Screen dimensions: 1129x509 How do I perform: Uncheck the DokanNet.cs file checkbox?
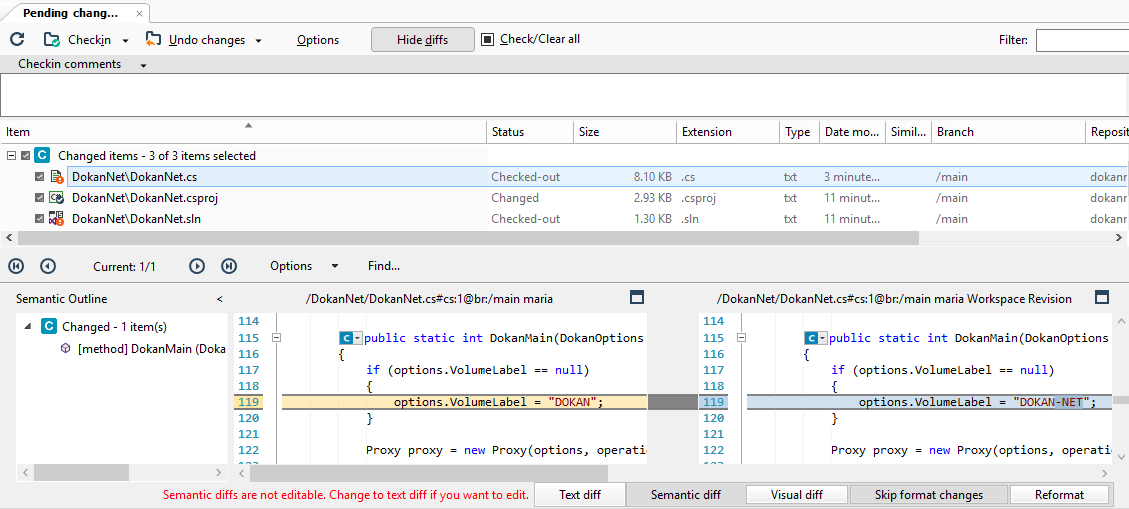(40, 176)
